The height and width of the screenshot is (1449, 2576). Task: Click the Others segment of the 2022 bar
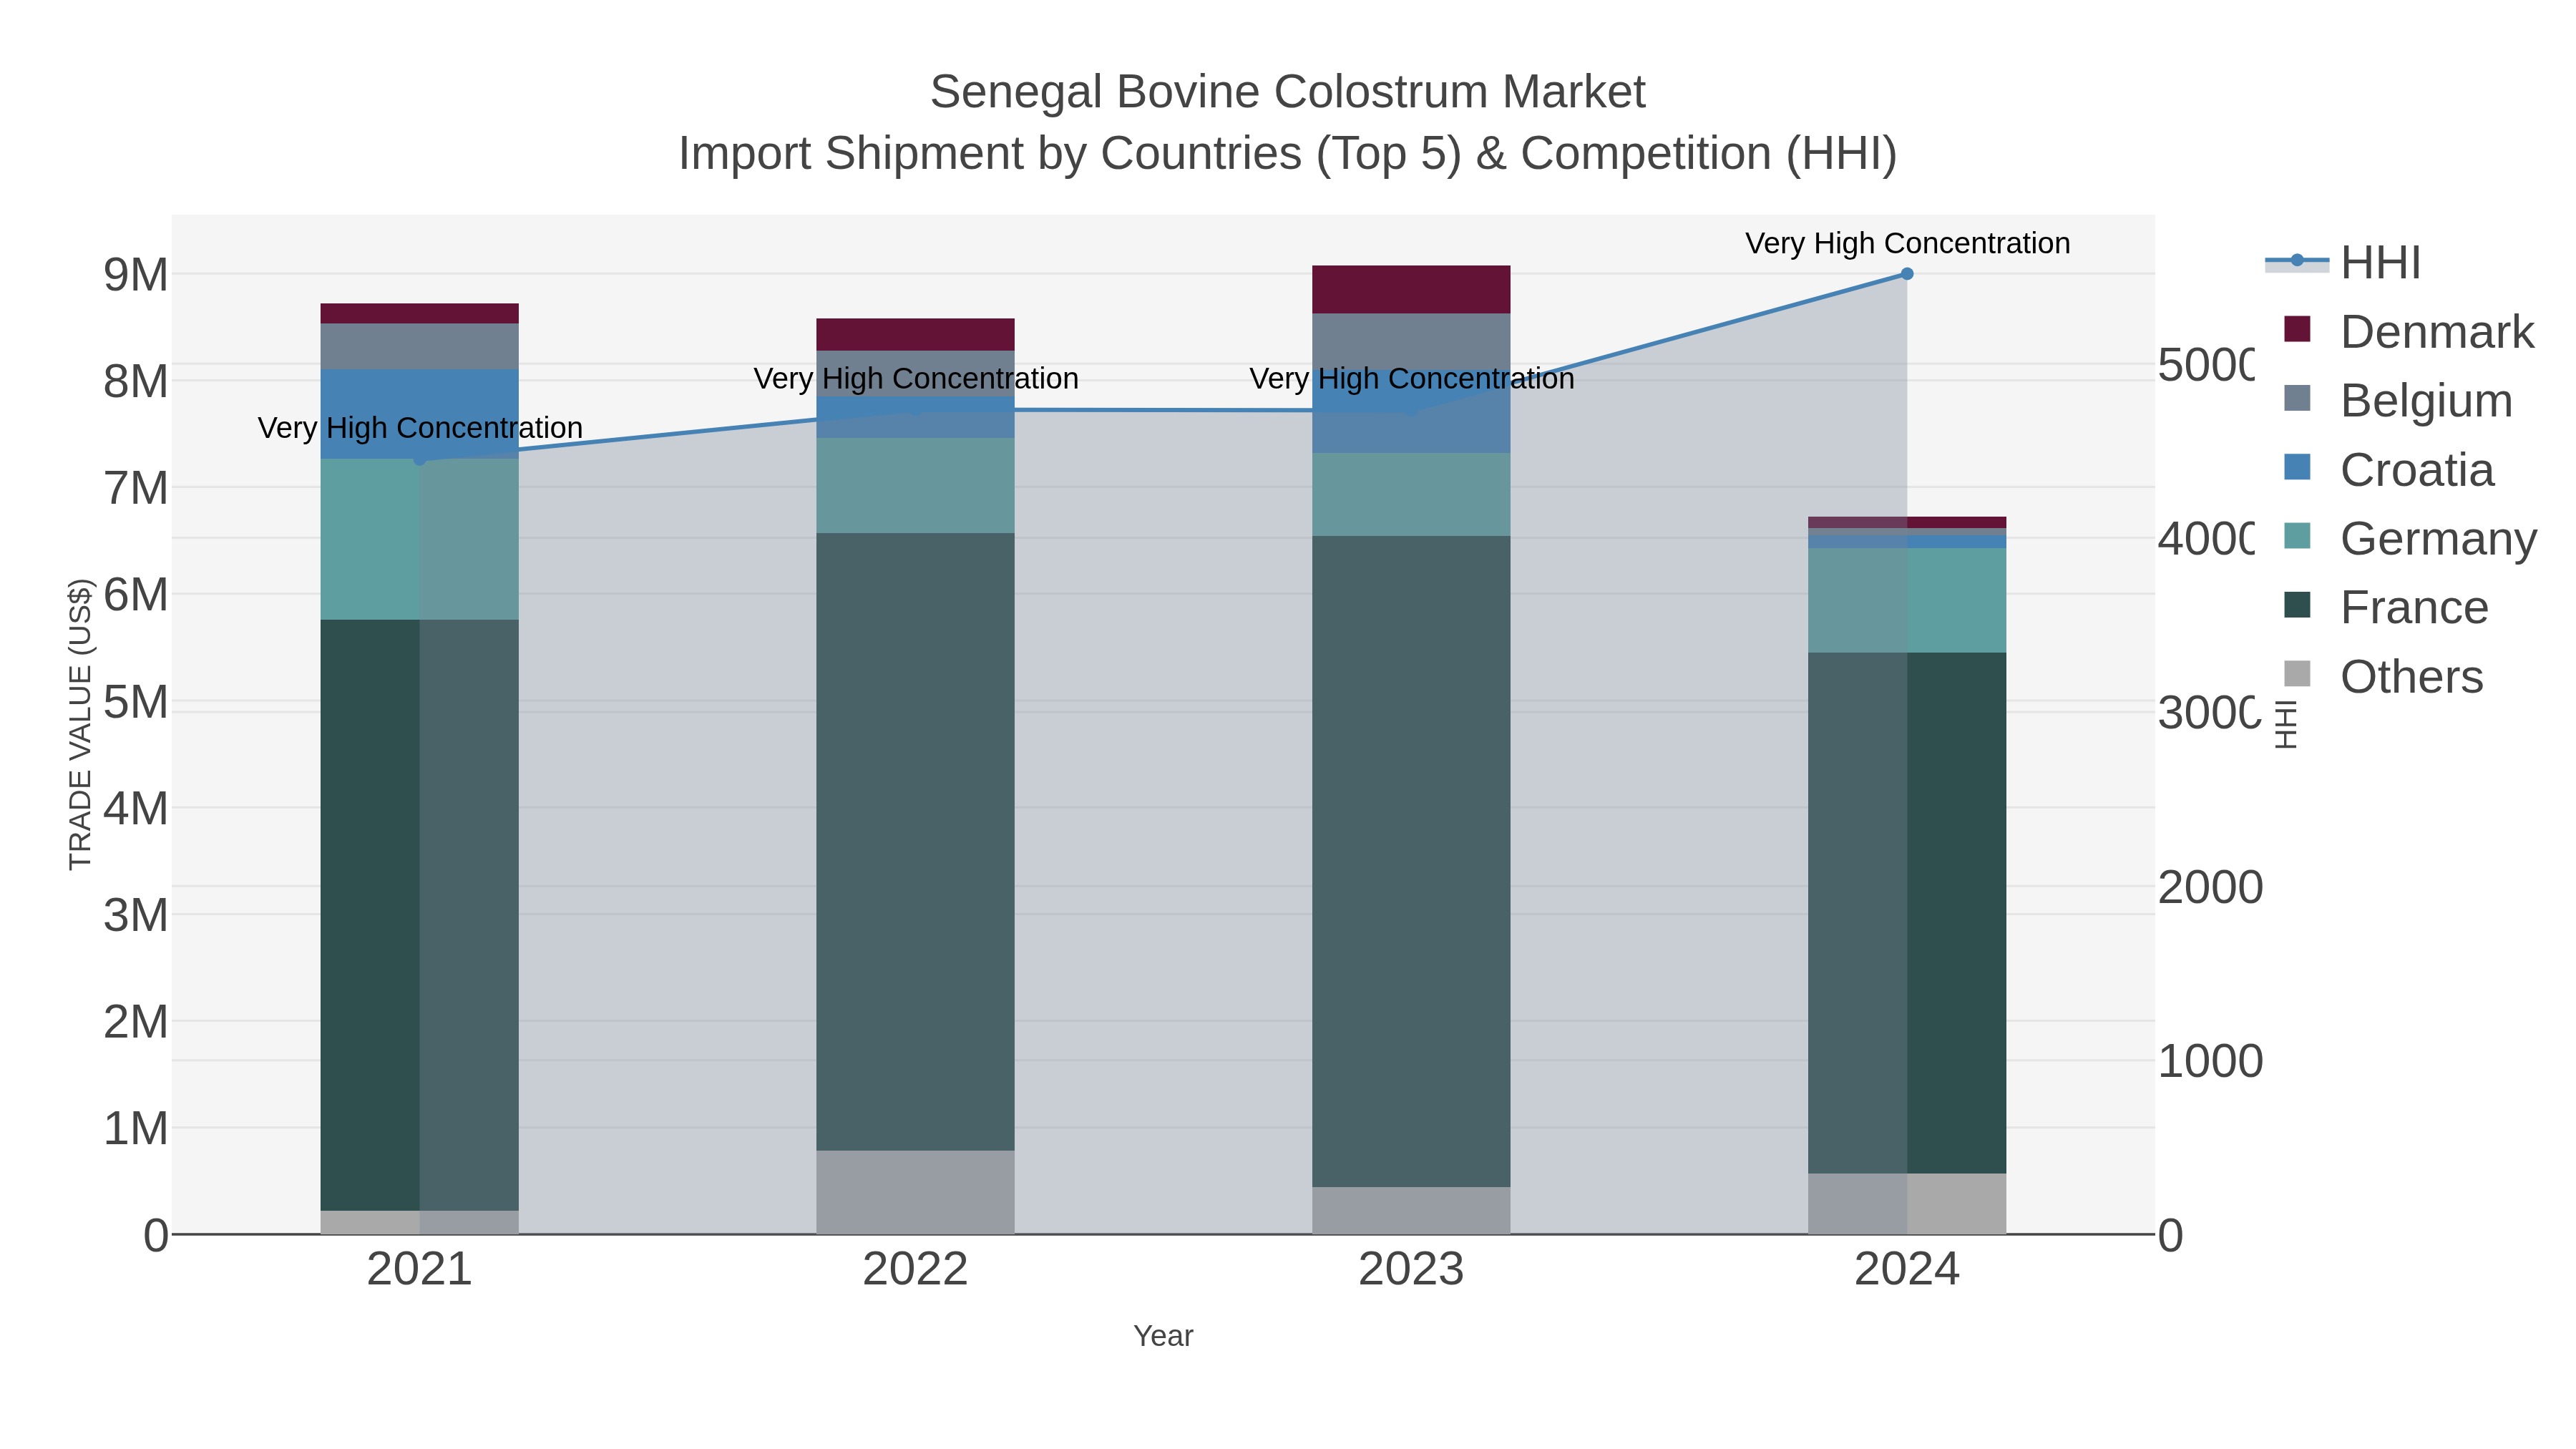pyautogui.click(x=915, y=1192)
